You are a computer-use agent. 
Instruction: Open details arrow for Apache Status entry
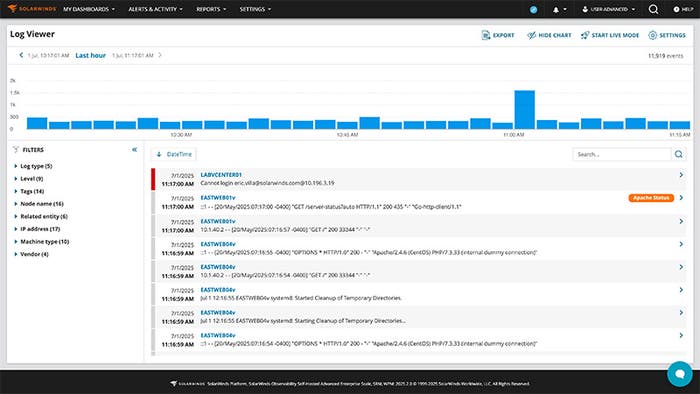(x=681, y=198)
